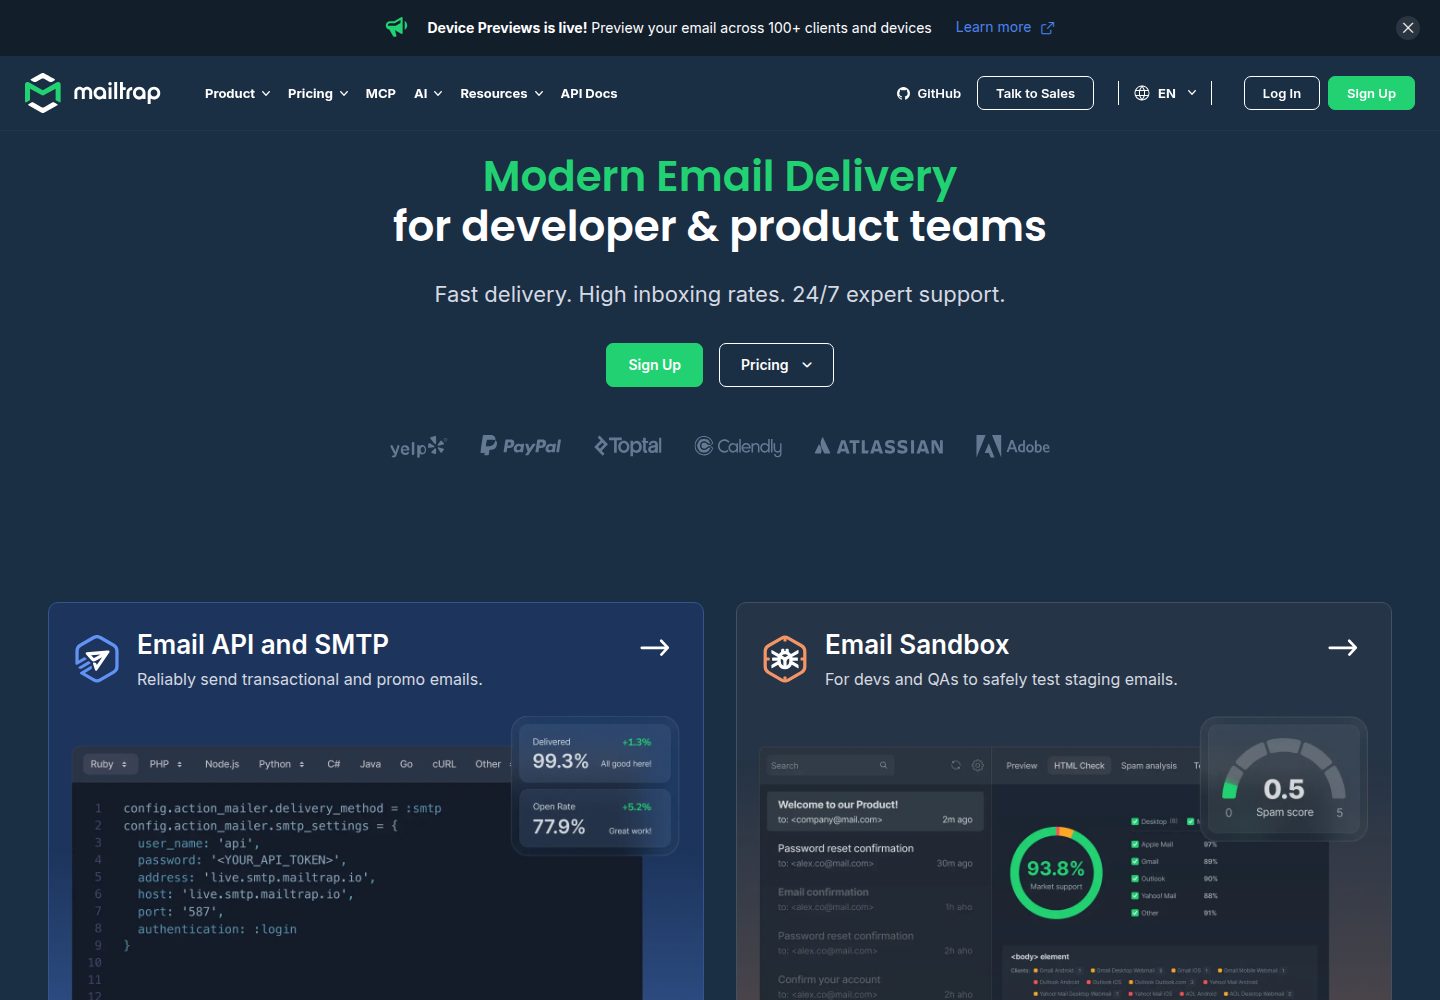The height and width of the screenshot is (1000, 1440).
Task: Click the Mailtrap logo
Action: pos(92,93)
